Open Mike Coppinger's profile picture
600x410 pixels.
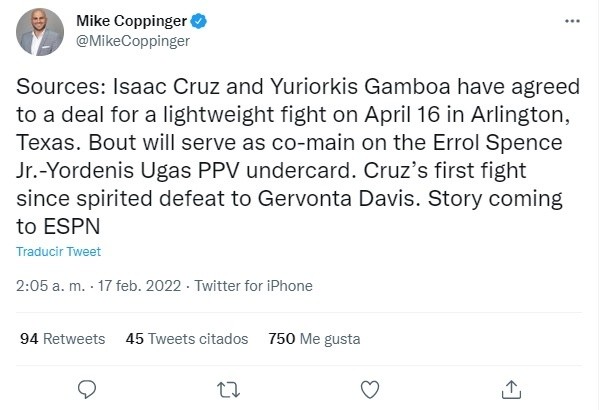pyautogui.click(x=41, y=31)
